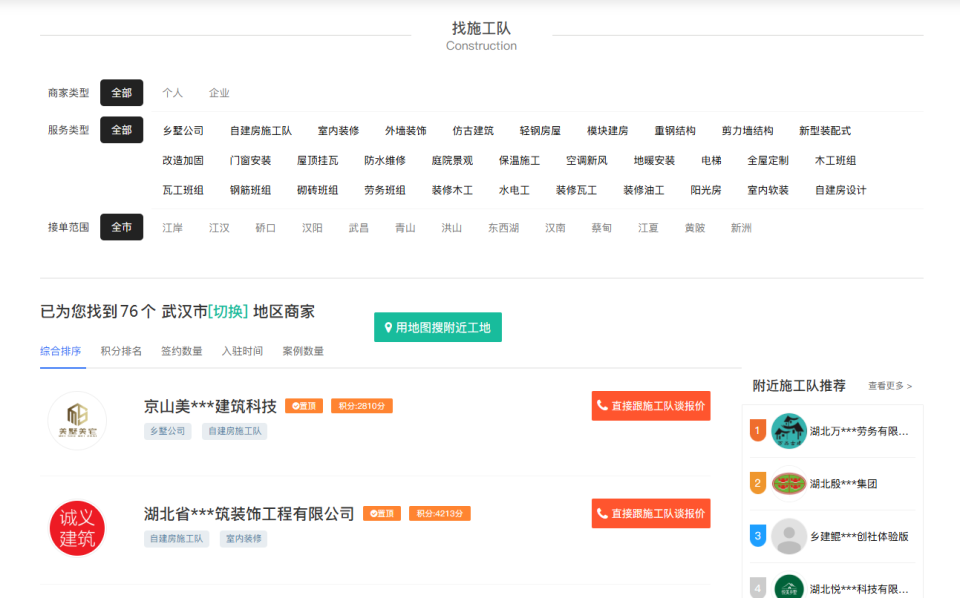
Task: Click the second-ranked 湖北殷 集团 avatar
Action: pyautogui.click(x=788, y=484)
